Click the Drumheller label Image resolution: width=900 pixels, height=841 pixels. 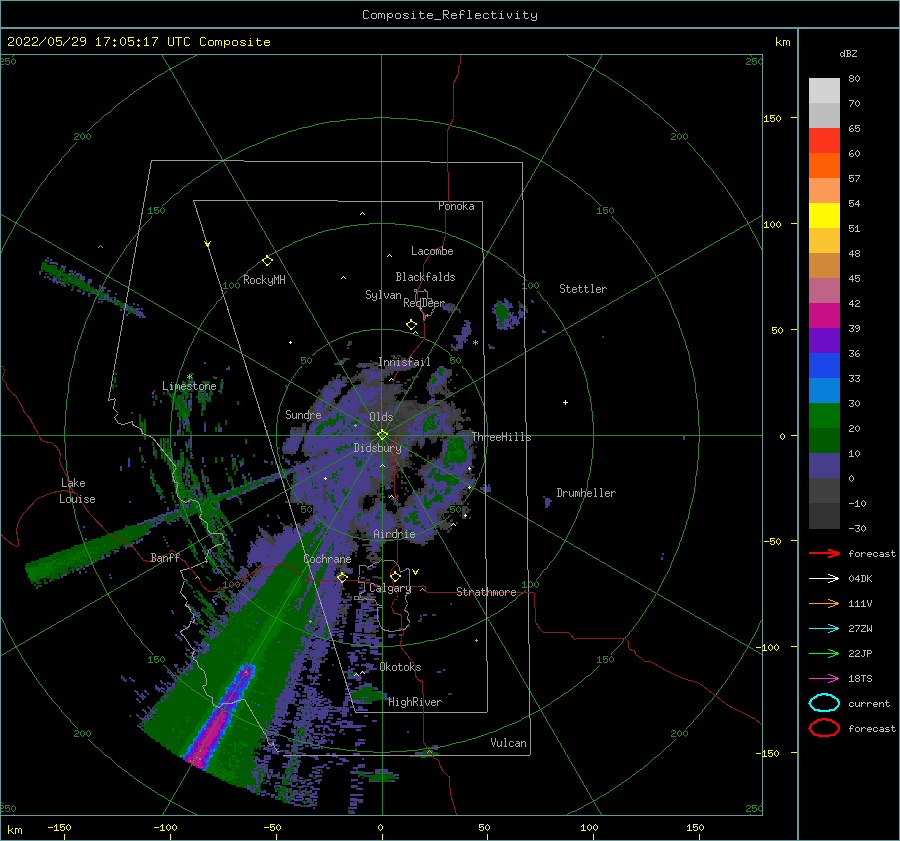(586, 493)
